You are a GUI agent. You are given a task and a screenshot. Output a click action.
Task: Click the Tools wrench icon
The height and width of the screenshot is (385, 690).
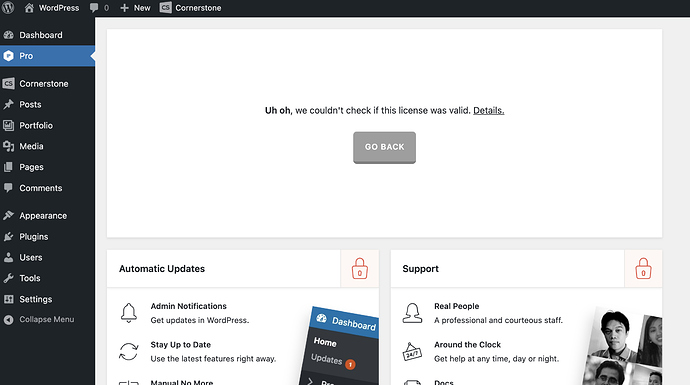[x=8, y=278]
